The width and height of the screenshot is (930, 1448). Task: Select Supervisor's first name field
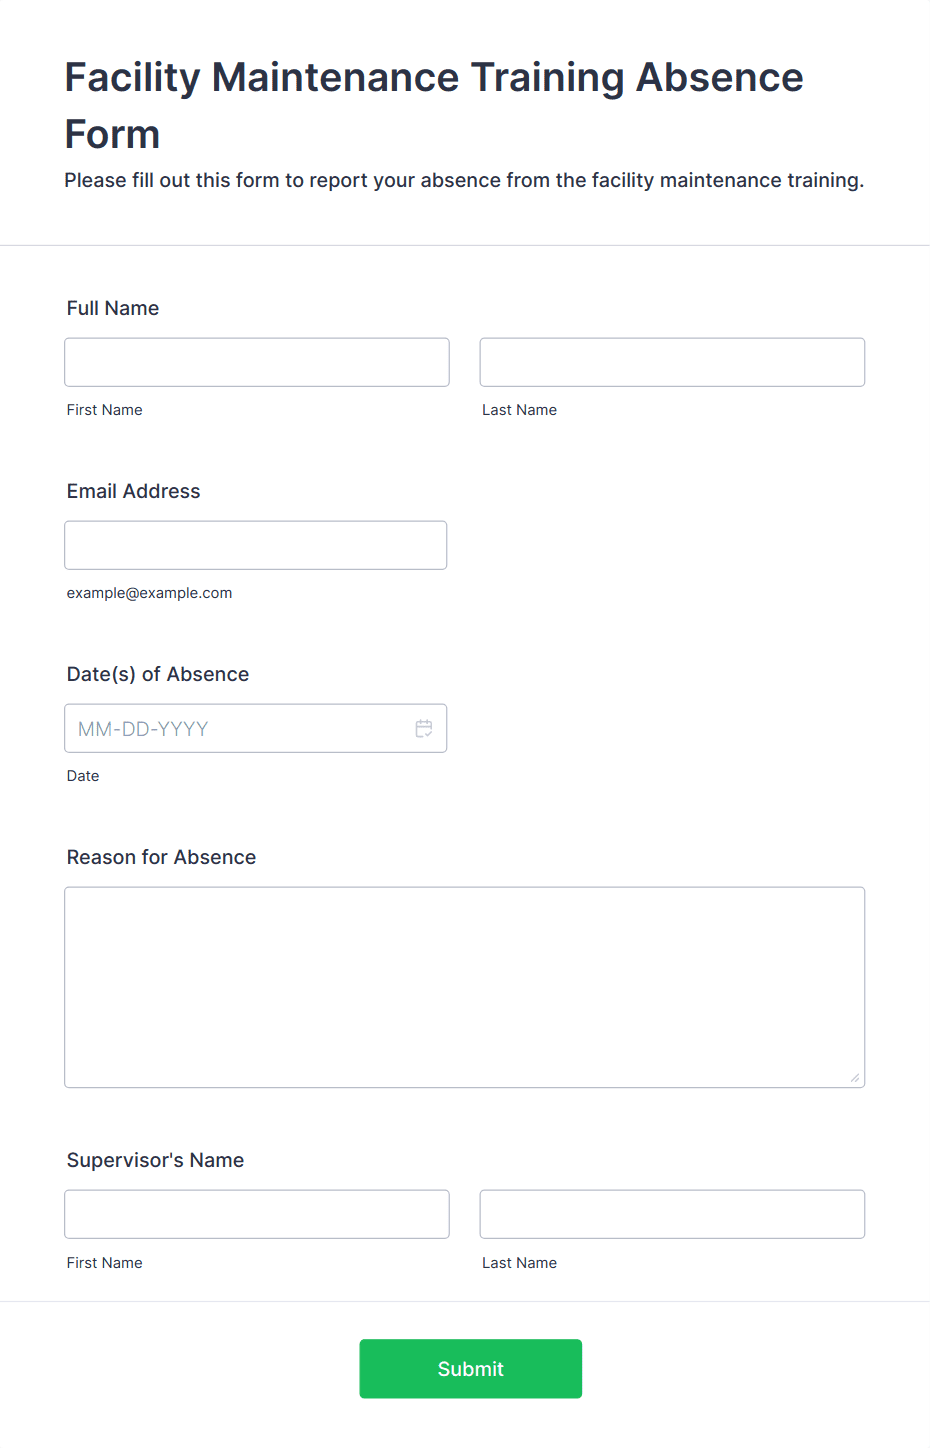(257, 1214)
